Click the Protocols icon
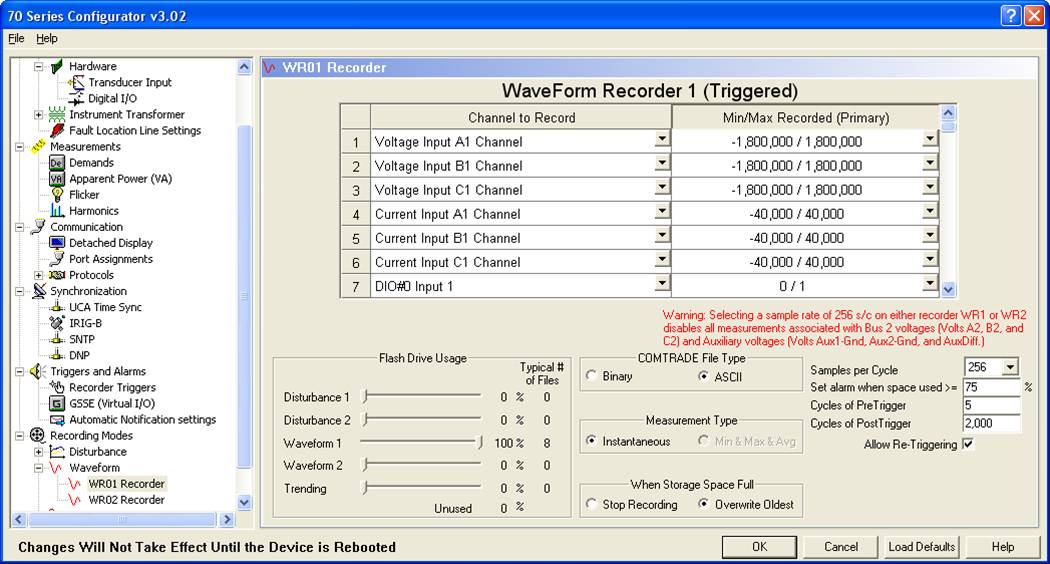1050x564 pixels. tap(57, 275)
